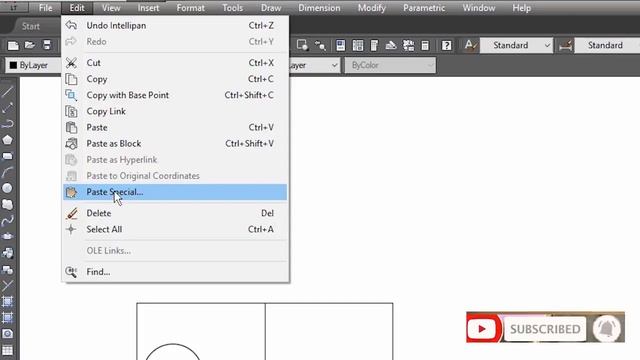Open the Dimension menu
640x360 pixels.
[x=319, y=8]
